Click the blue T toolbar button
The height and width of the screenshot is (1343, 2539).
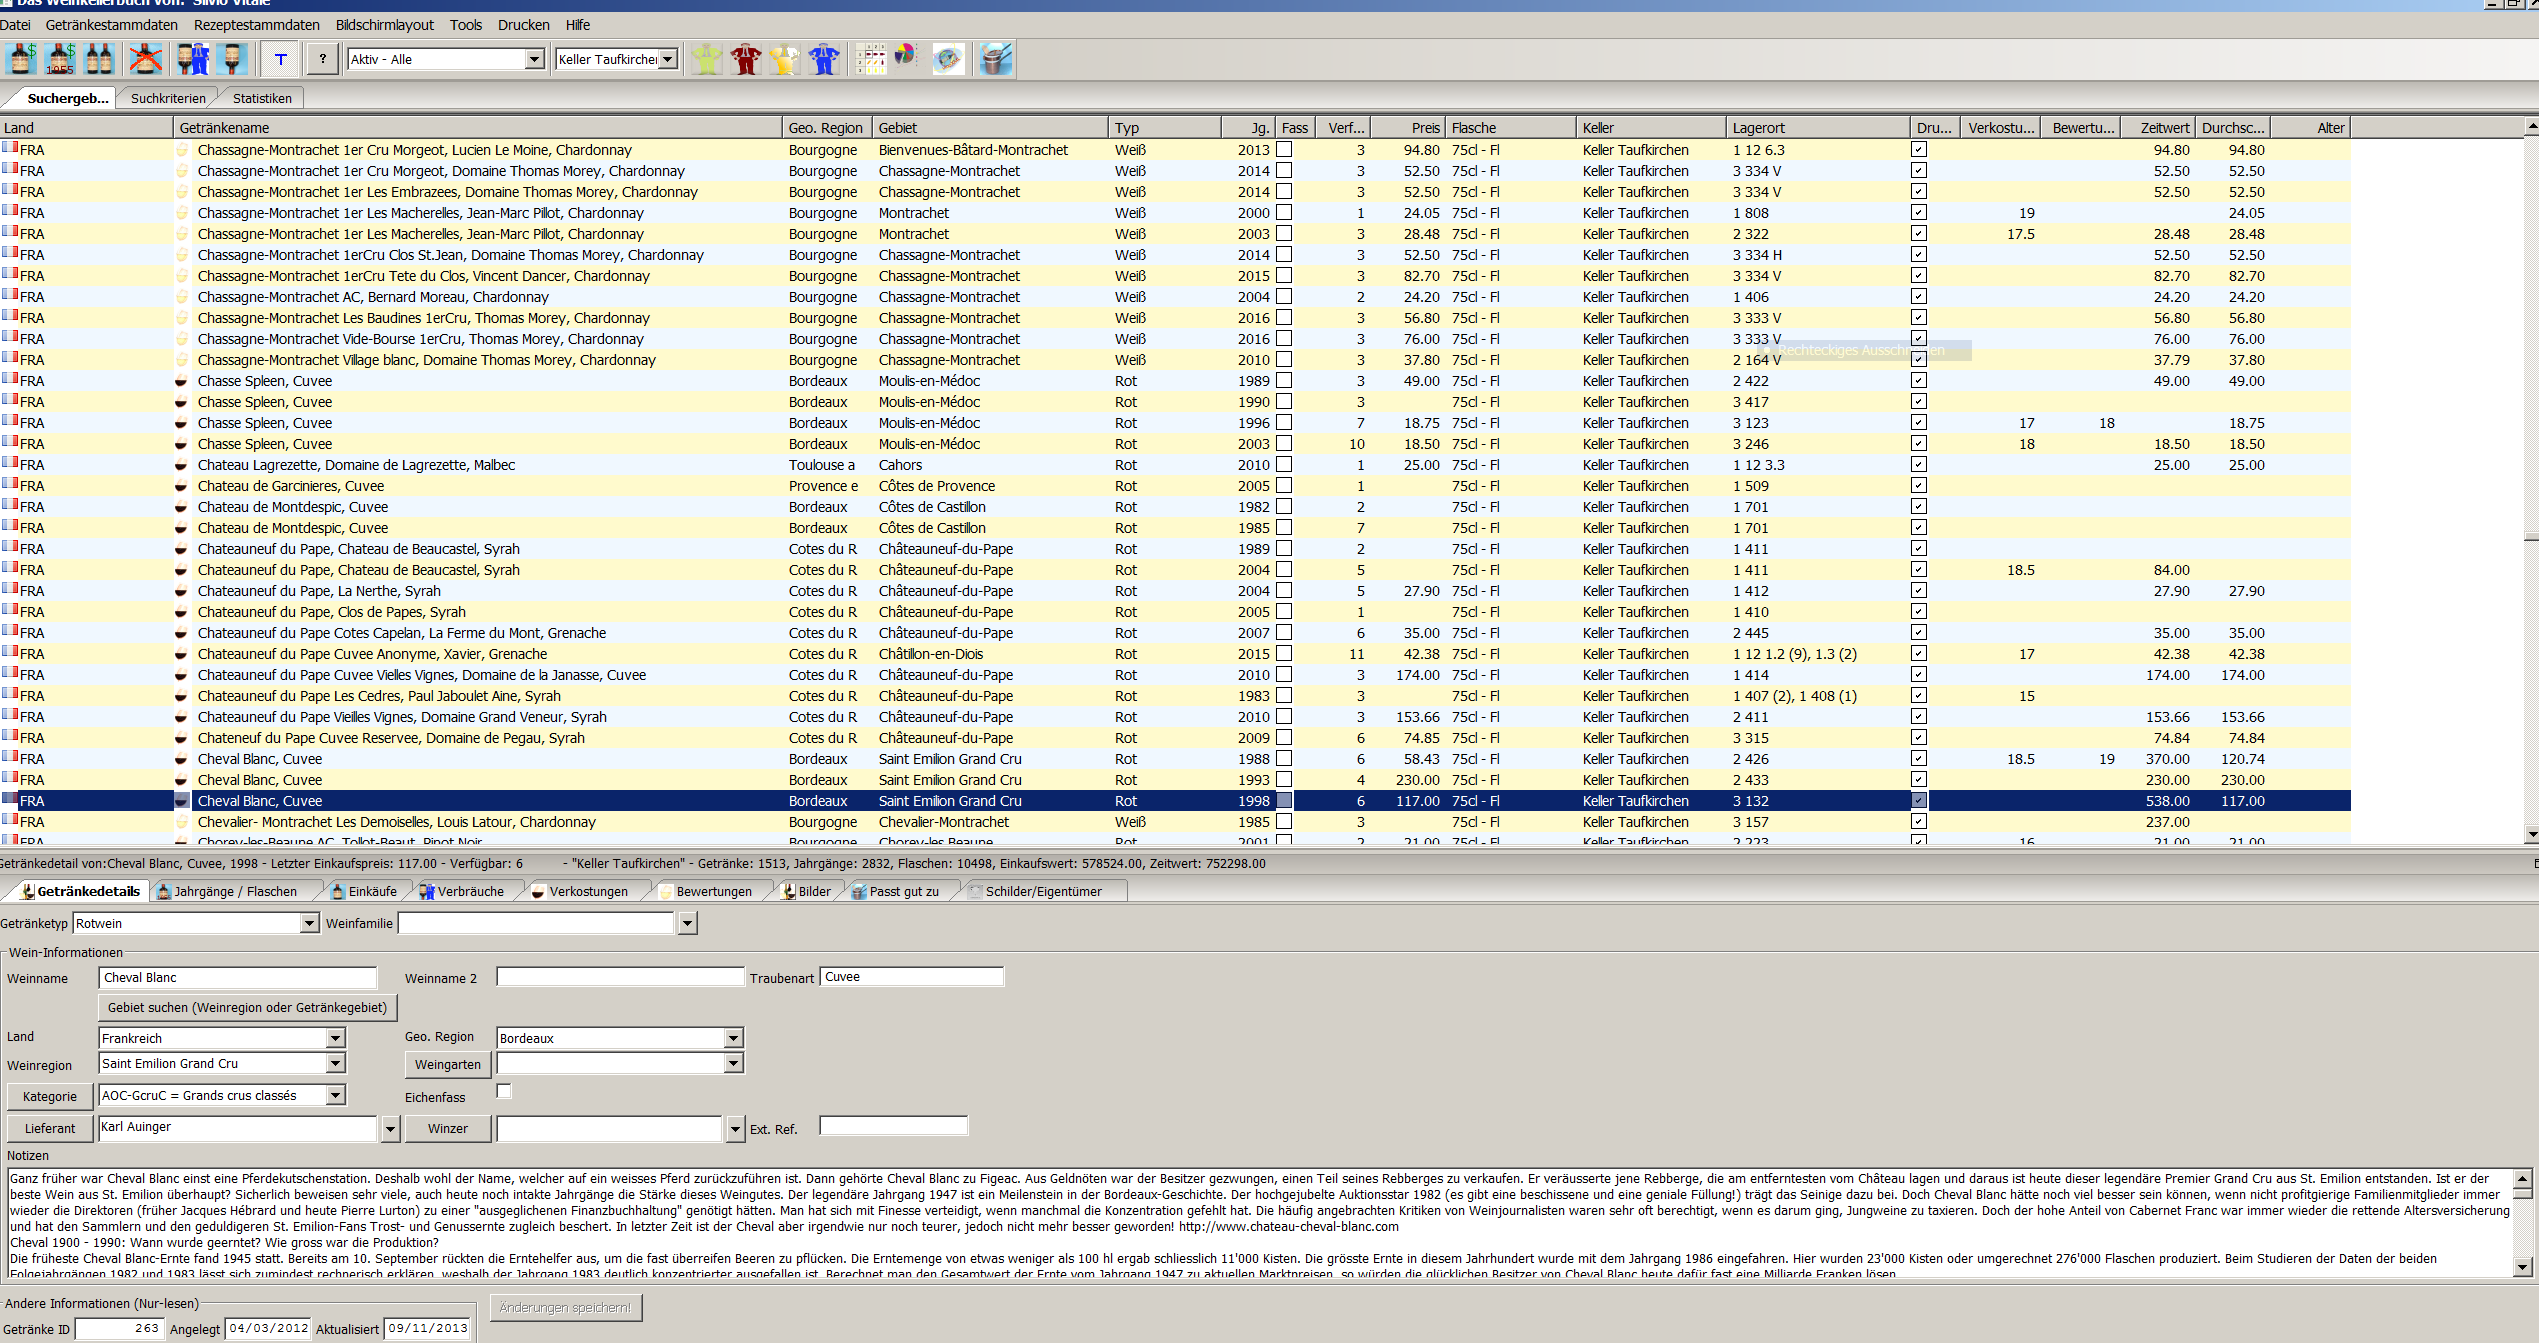[x=281, y=59]
